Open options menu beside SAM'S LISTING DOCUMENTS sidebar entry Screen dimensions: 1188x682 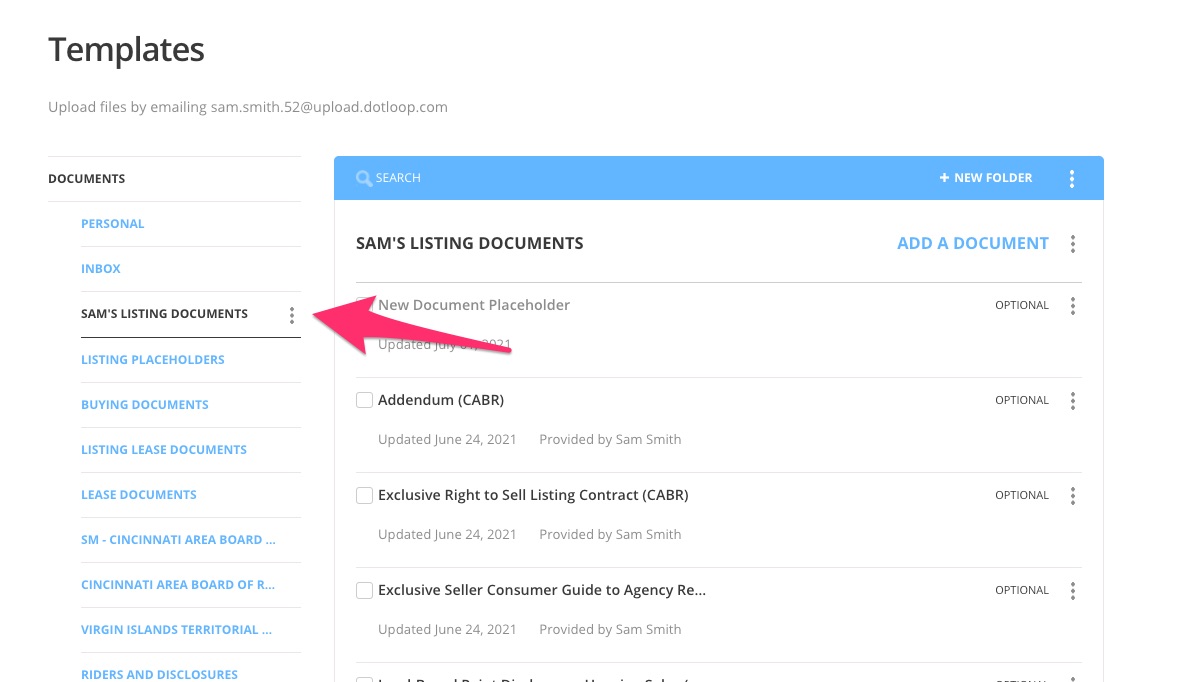[291, 314]
